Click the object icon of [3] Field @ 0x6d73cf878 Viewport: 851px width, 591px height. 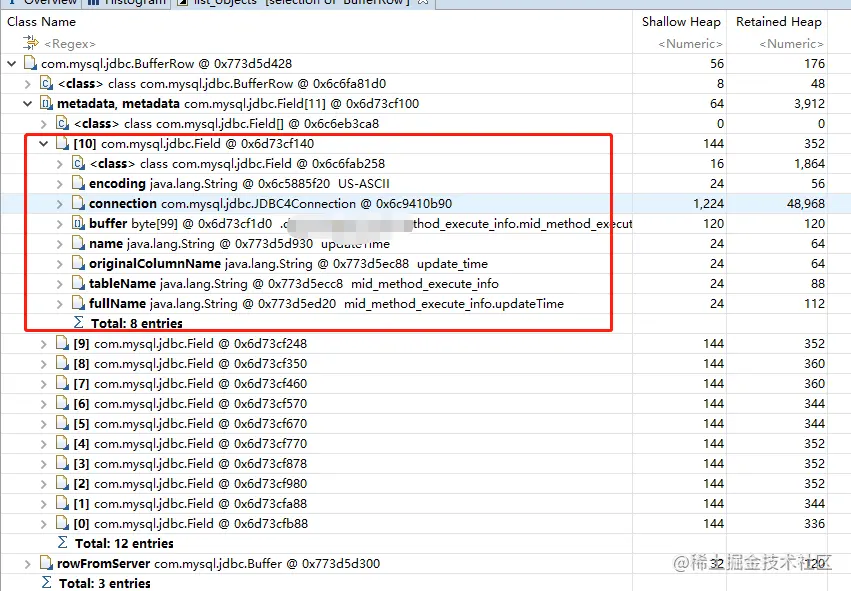click(62, 463)
